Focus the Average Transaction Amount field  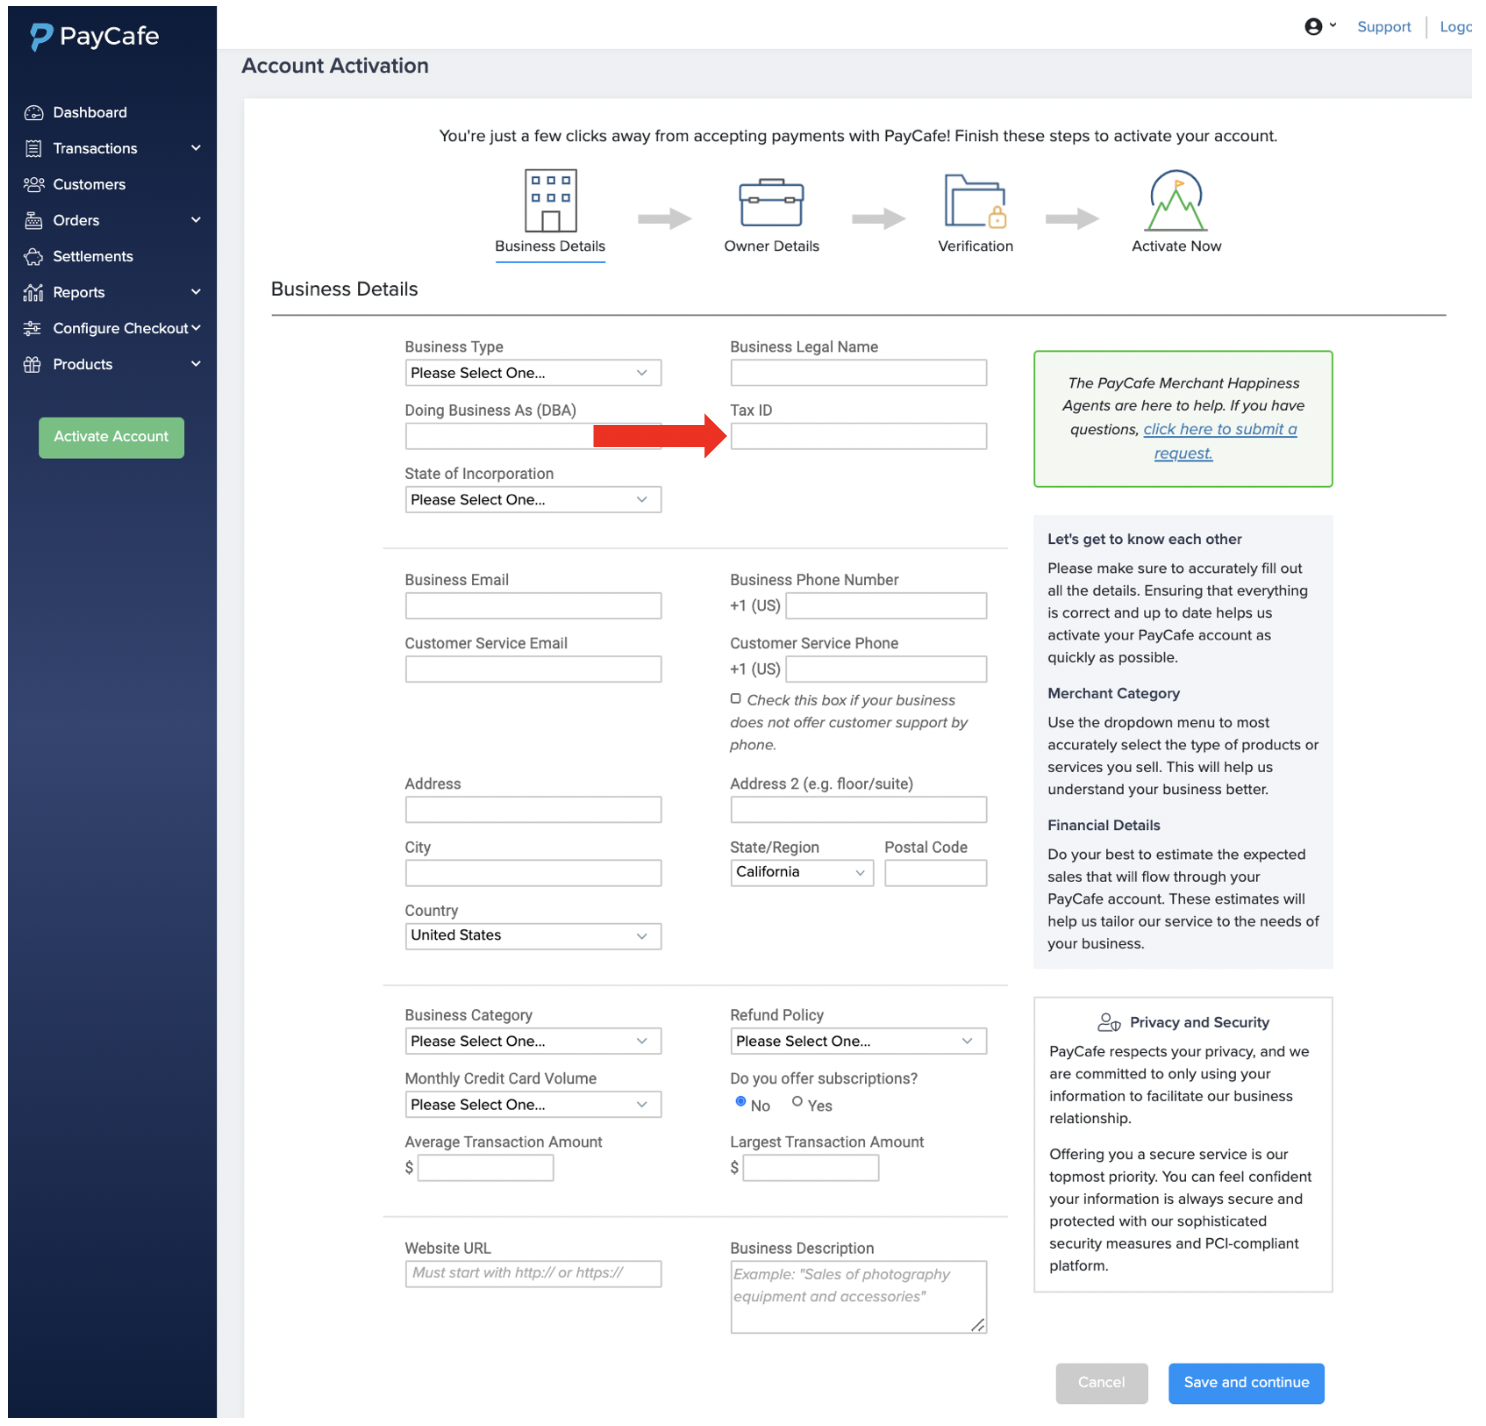[x=486, y=1169]
